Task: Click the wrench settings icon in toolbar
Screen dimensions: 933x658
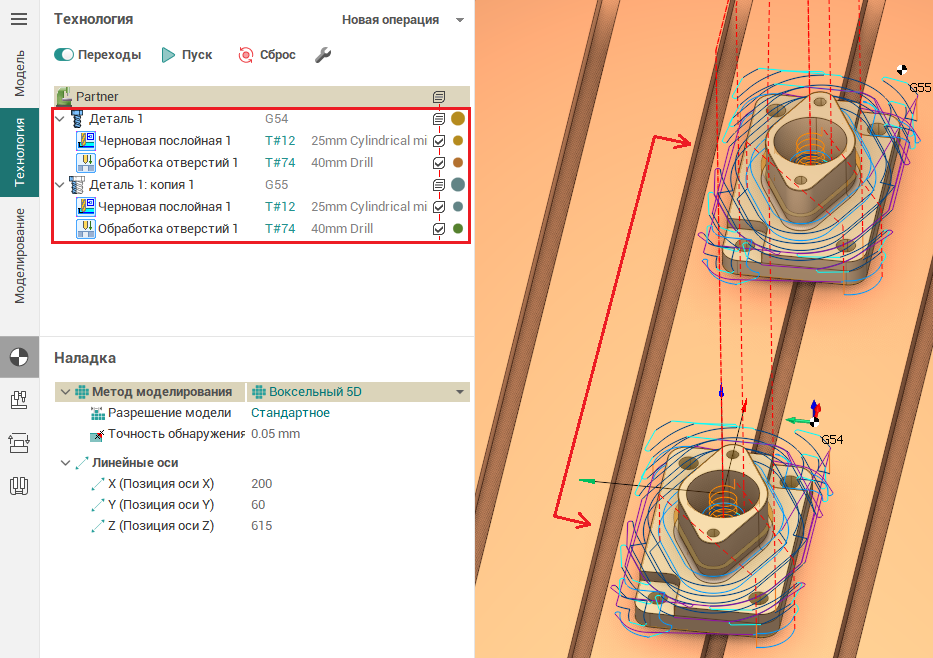Action: [322, 55]
